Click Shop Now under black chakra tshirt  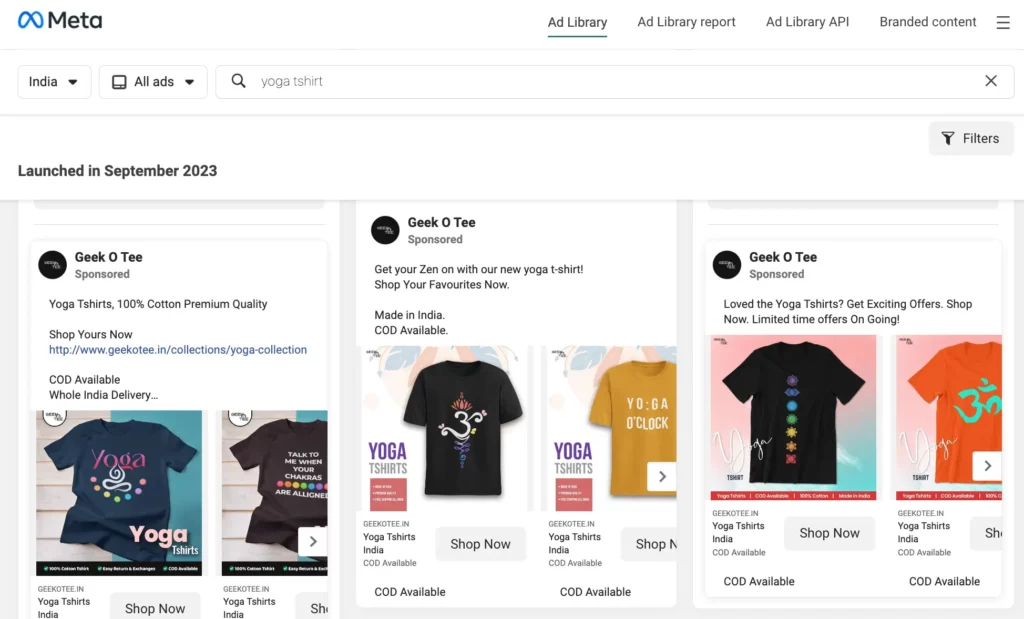829,533
